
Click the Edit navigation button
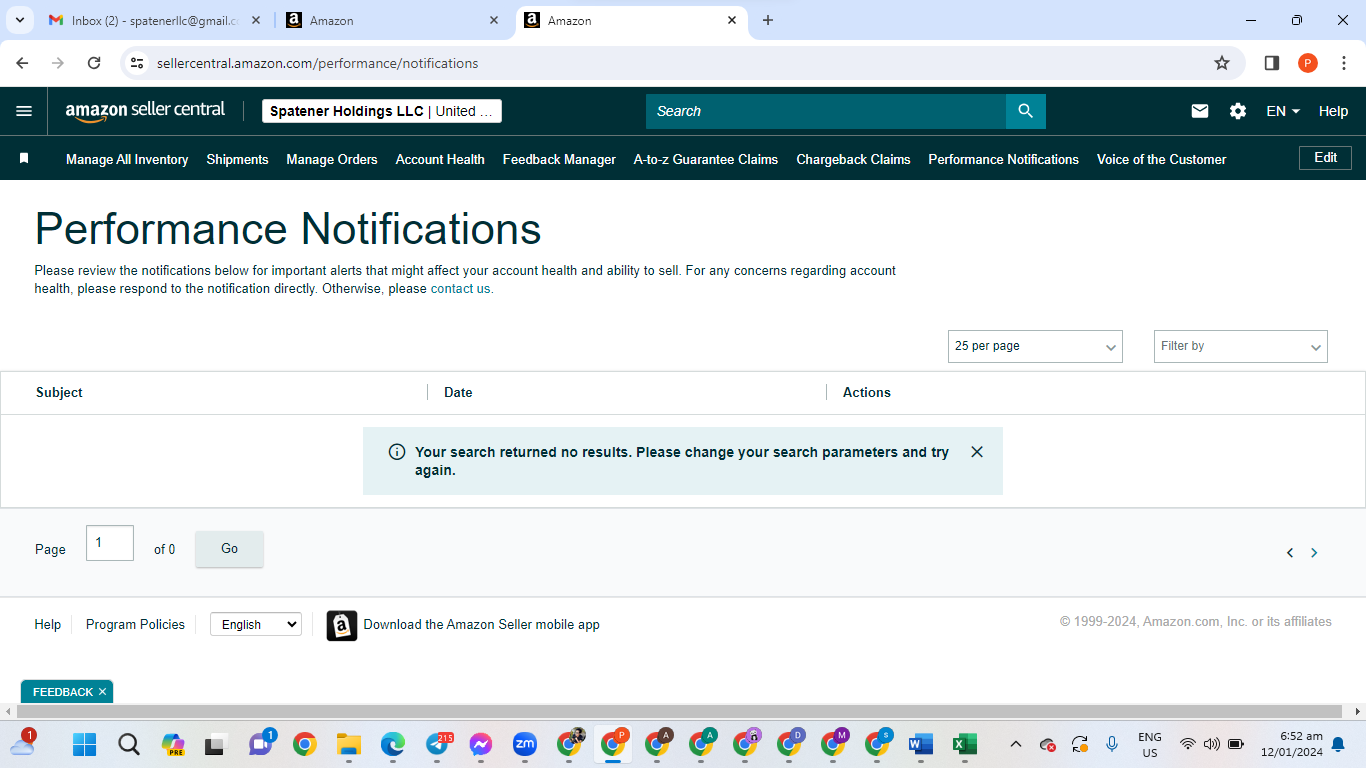click(x=1325, y=158)
